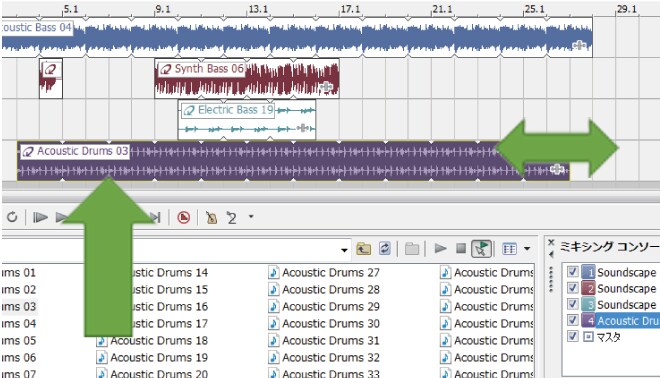
Task: Open transport toolbar options dropdown arrow
Action: tap(251, 217)
